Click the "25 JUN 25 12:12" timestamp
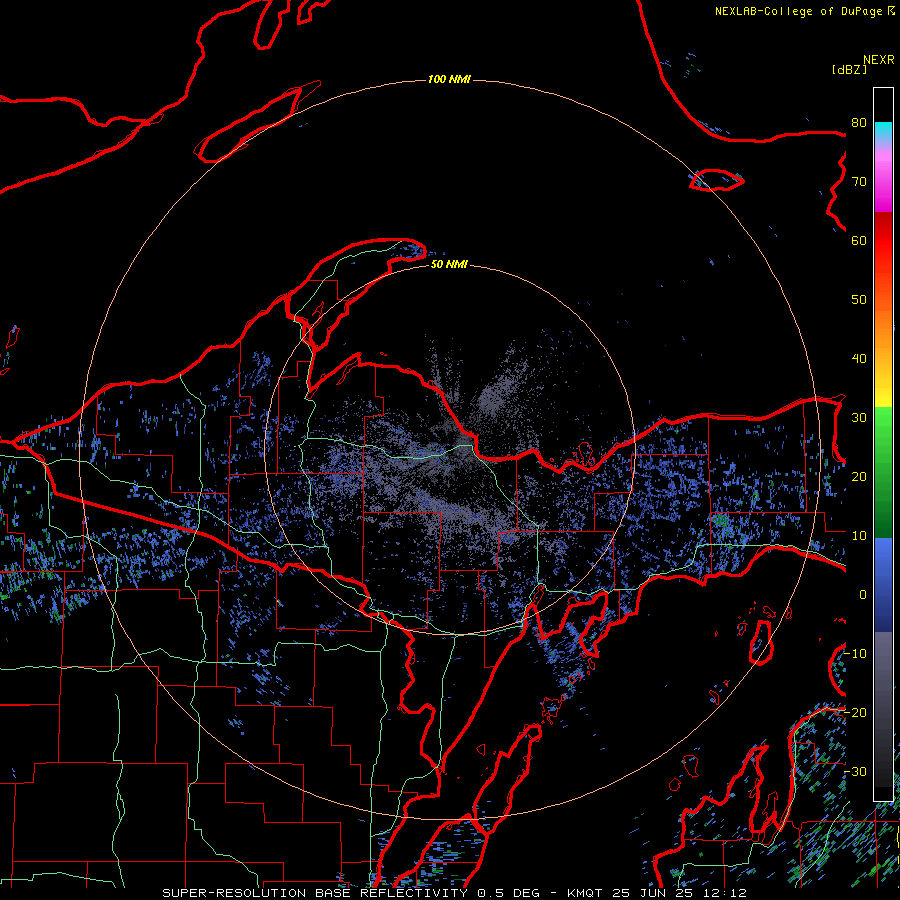The height and width of the screenshot is (900, 900). pyautogui.click(x=680, y=893)
